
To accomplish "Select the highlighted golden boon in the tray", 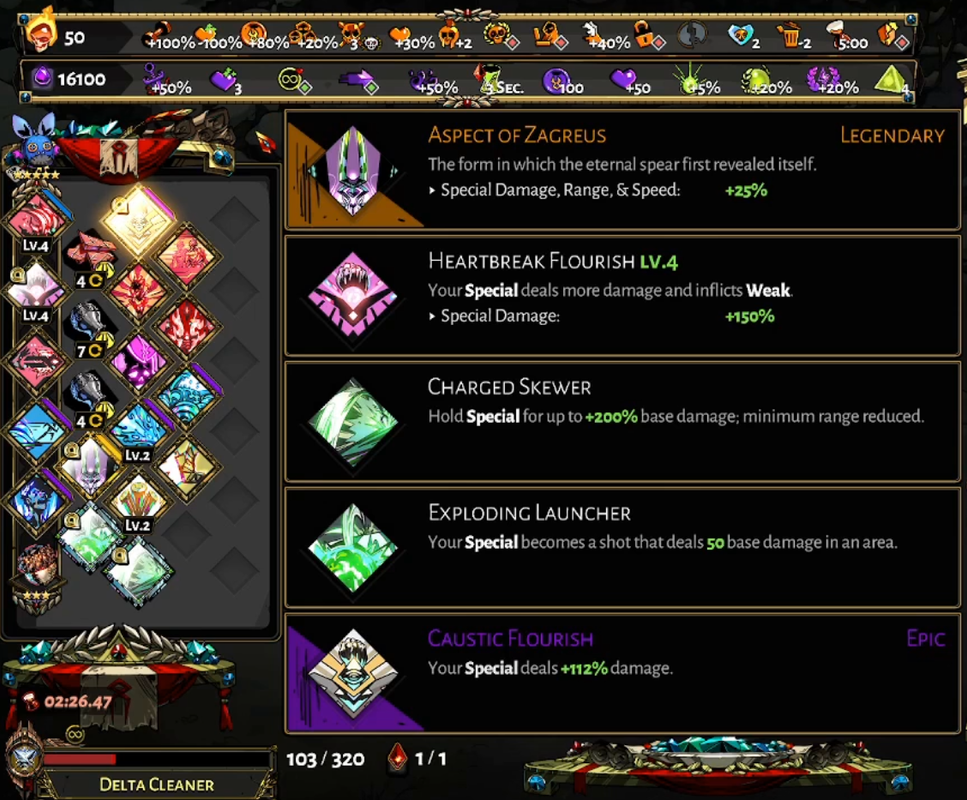I will pyautogui.click(x=139, y=221).
